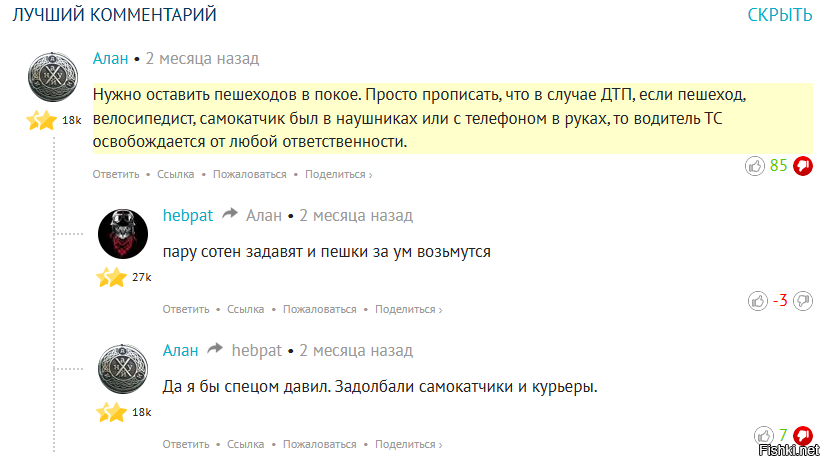825x462 pixels.
Task: Hide the best comment via СКРЫТЬ
Action: [x=780, y=15]
